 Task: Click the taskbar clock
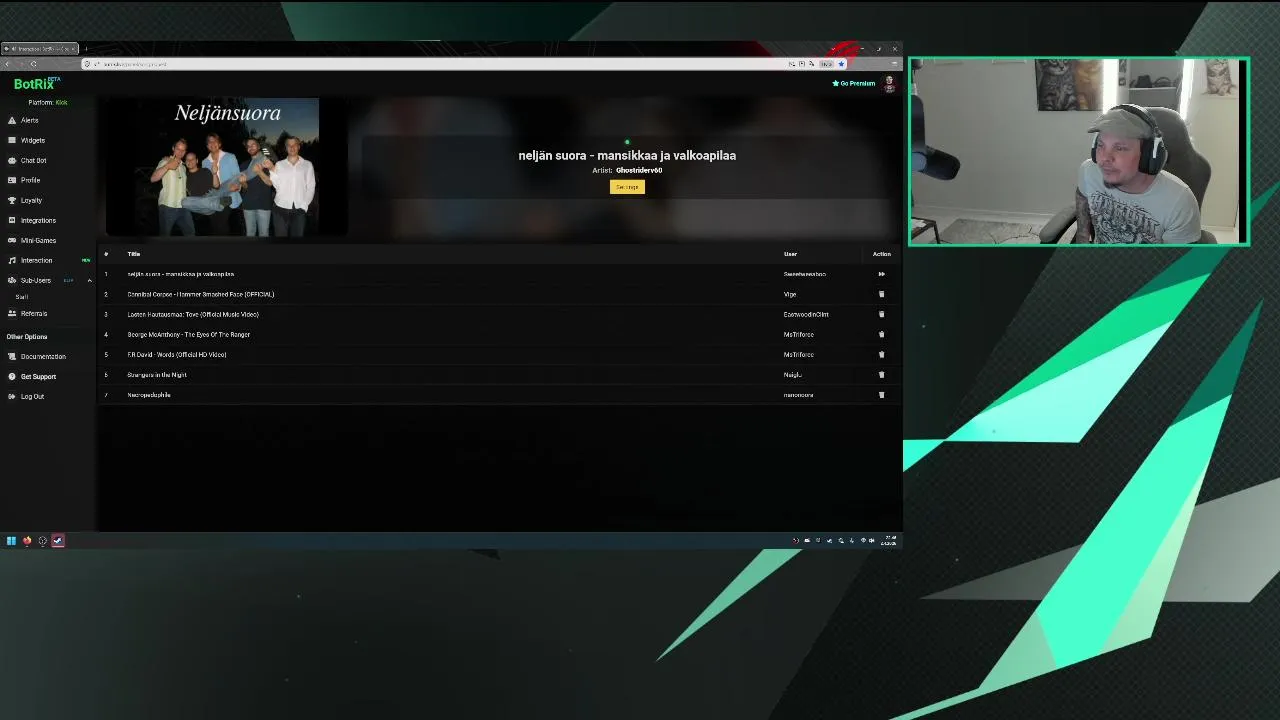tap(889, 541)
